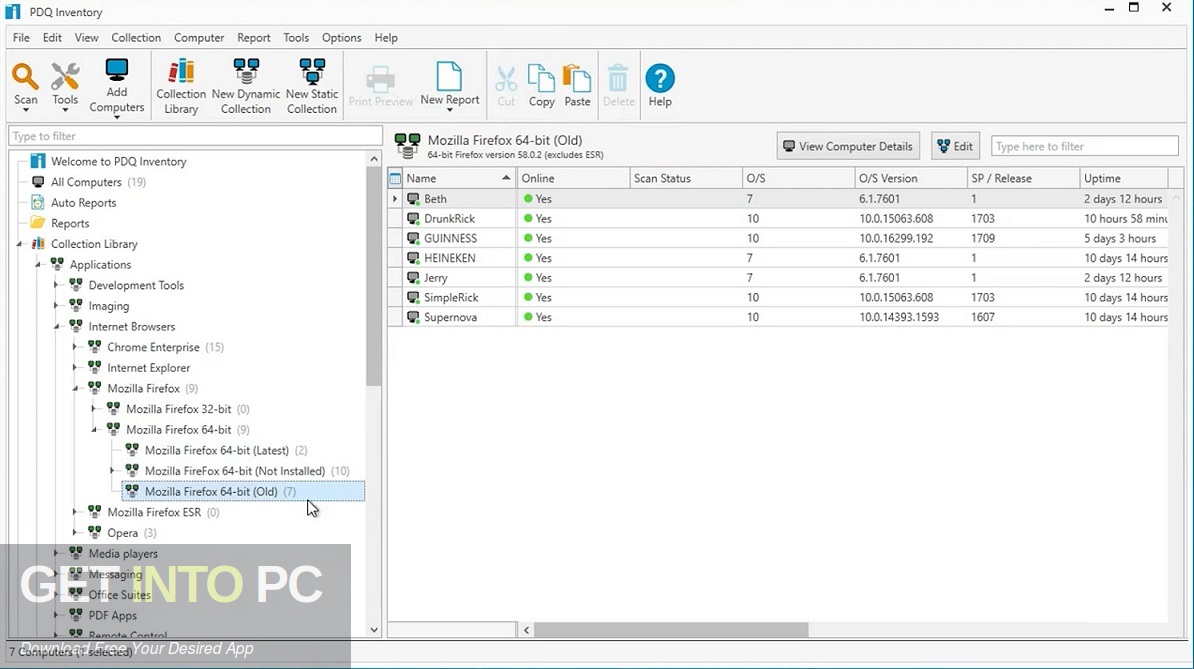Click the grid horizontal scrollbar thumb
Image resolution: width=1194 pixels, height=669 pixels.
(x=671, y=630)
